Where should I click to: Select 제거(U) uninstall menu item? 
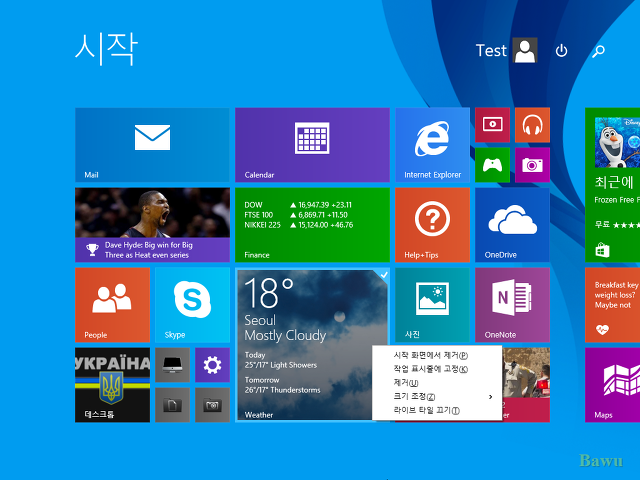pyautogui.click(x=437, y=383)
